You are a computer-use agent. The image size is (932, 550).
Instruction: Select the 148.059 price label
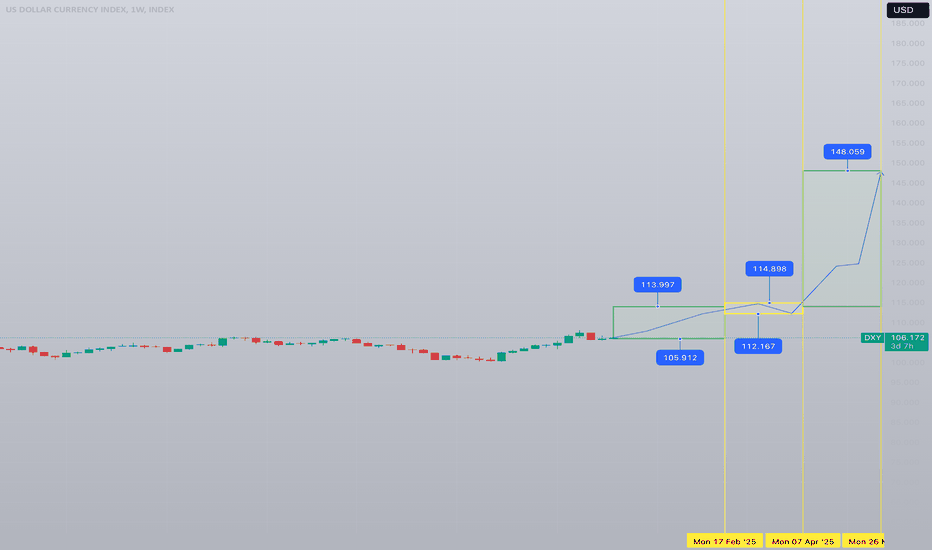tap(848, 152)
